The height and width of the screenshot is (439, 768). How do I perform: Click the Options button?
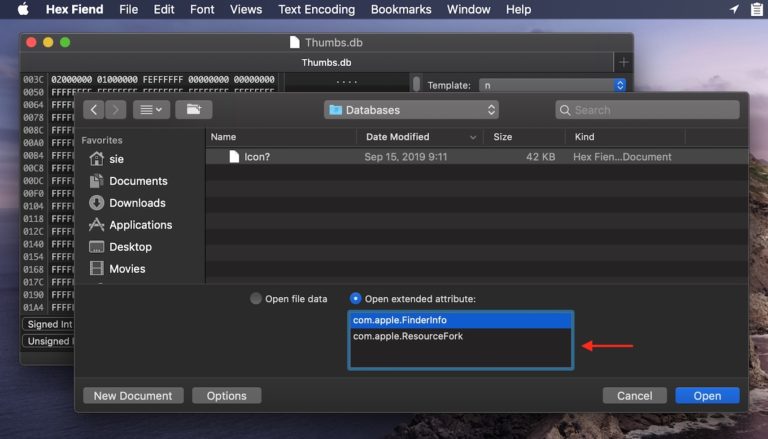[x=226, y=396]
